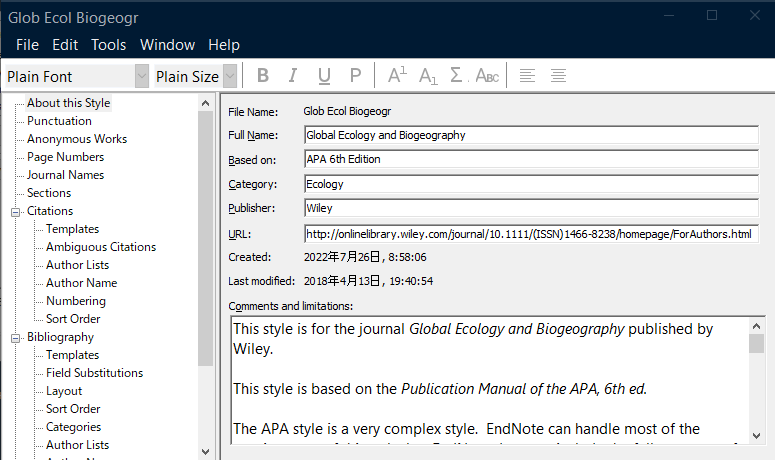Open Field Substitutions settings
The width and height of the screenshot is (775, 460).
tap(94, 373)
